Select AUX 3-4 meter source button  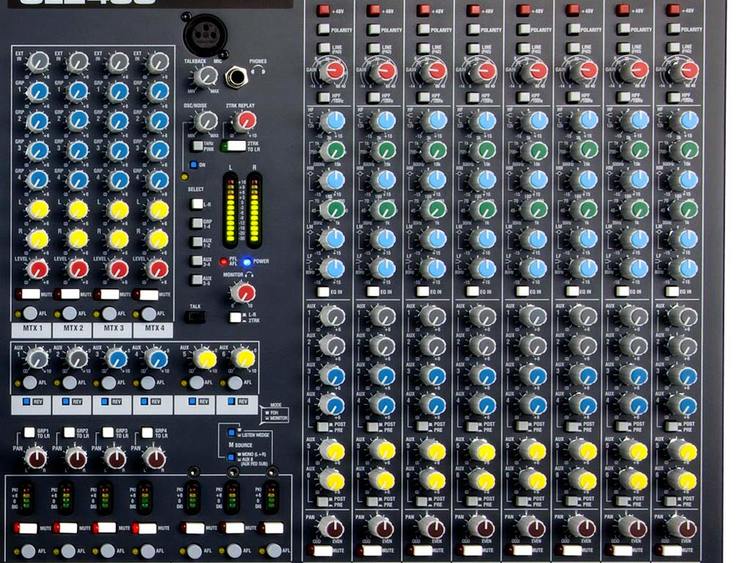197,261
